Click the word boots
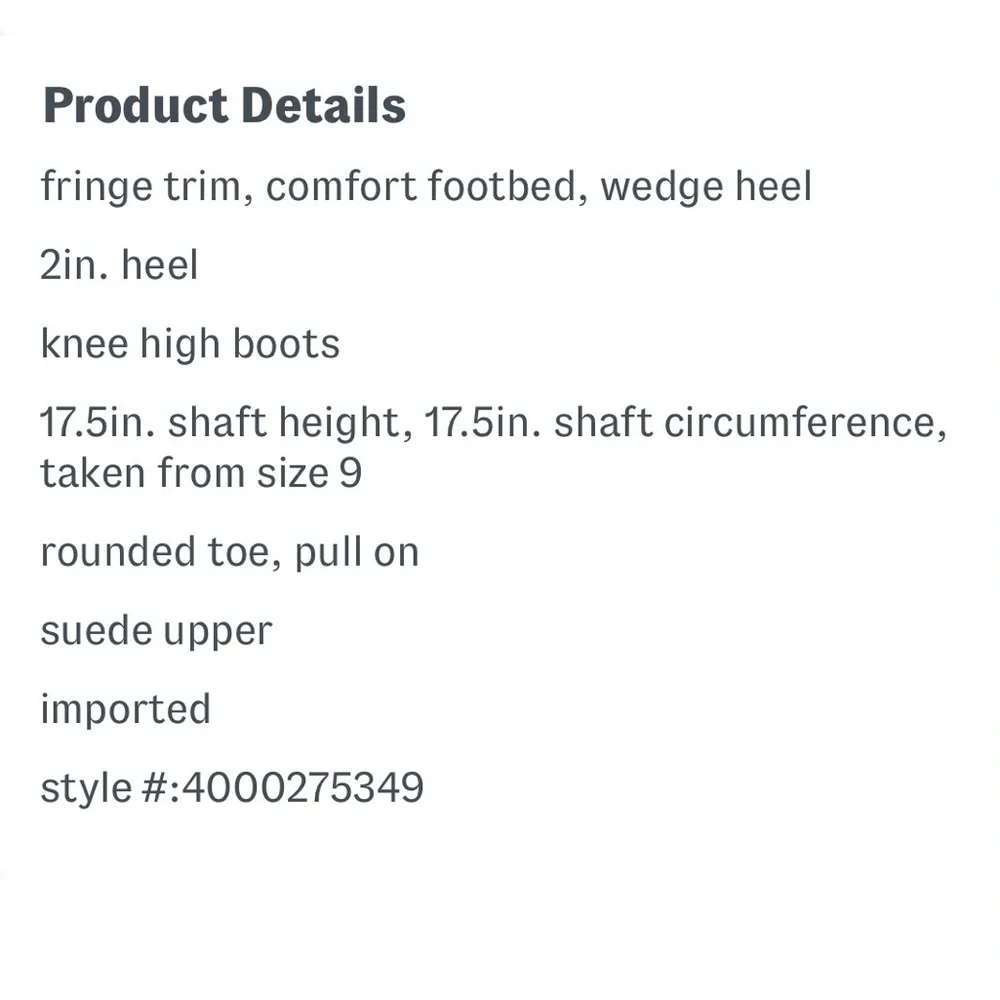 click(x=286, y=344)
